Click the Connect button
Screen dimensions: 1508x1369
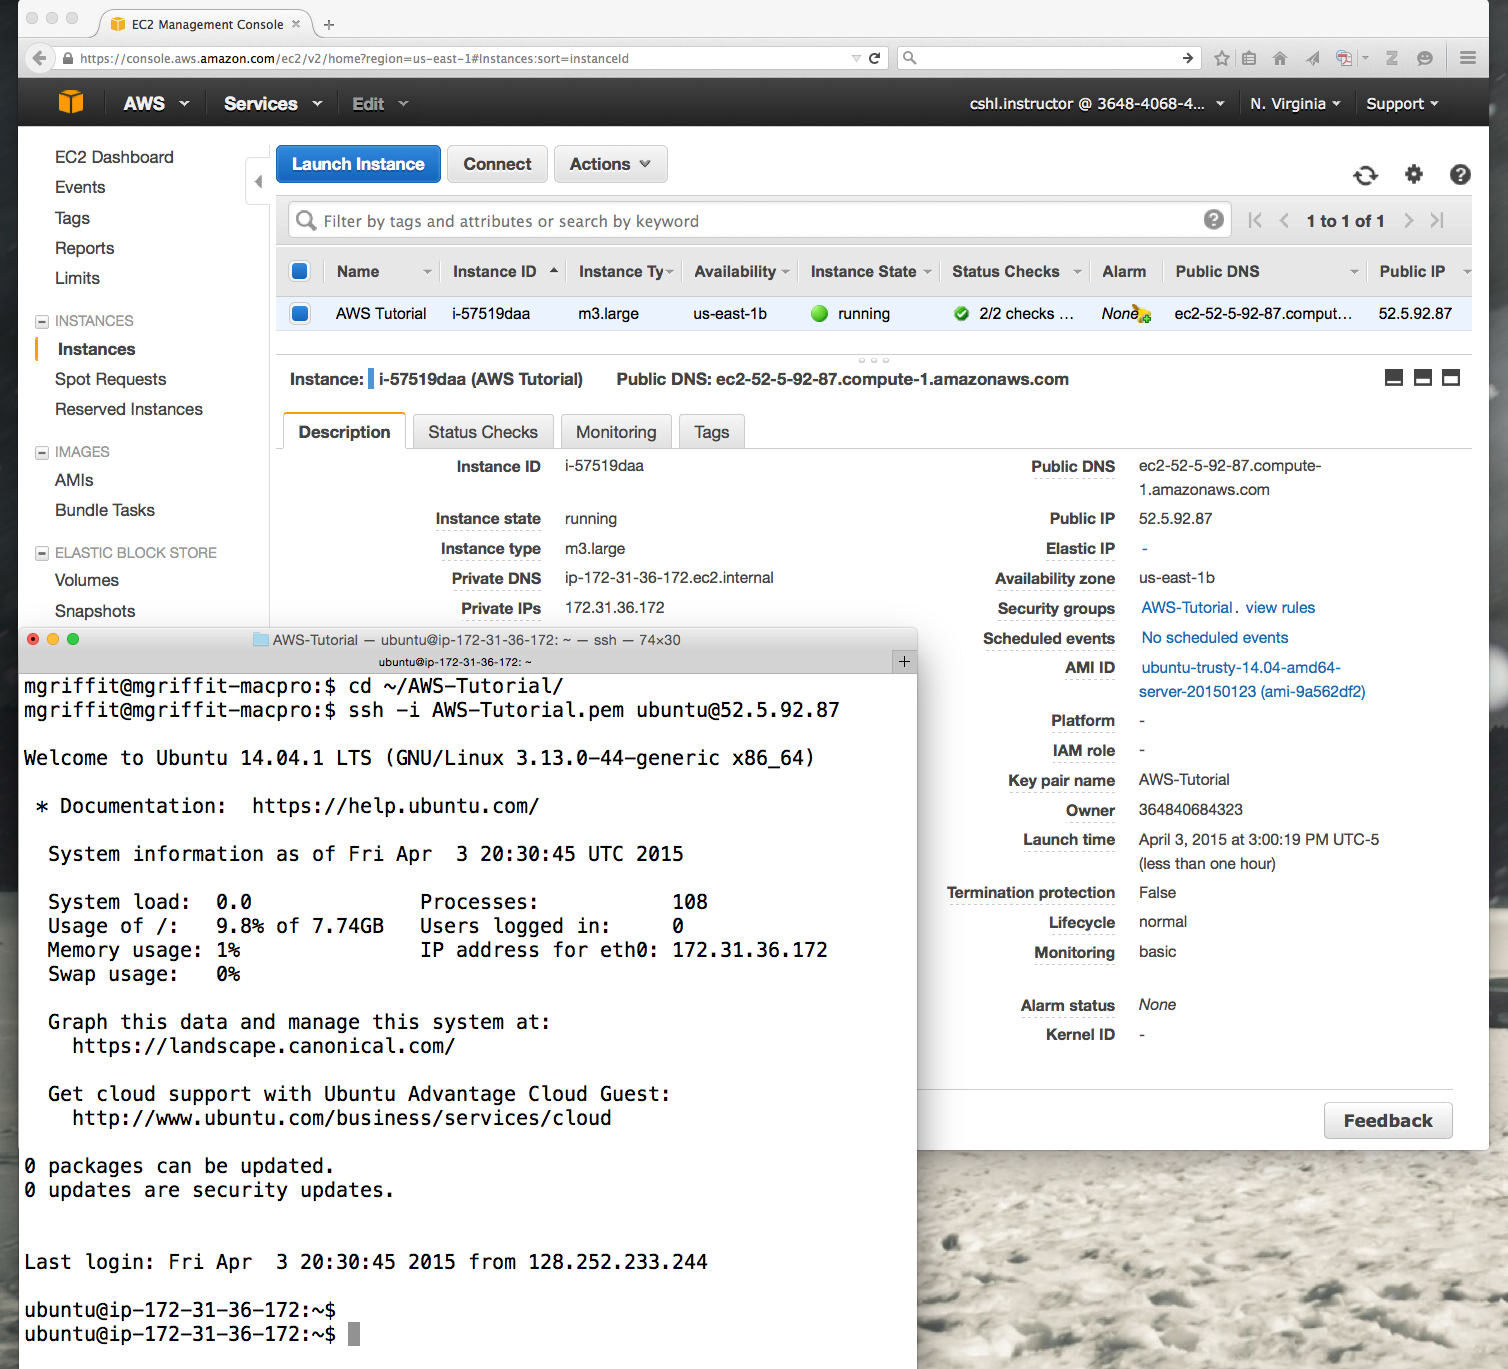pyautogui.click(x=497, y=164)
